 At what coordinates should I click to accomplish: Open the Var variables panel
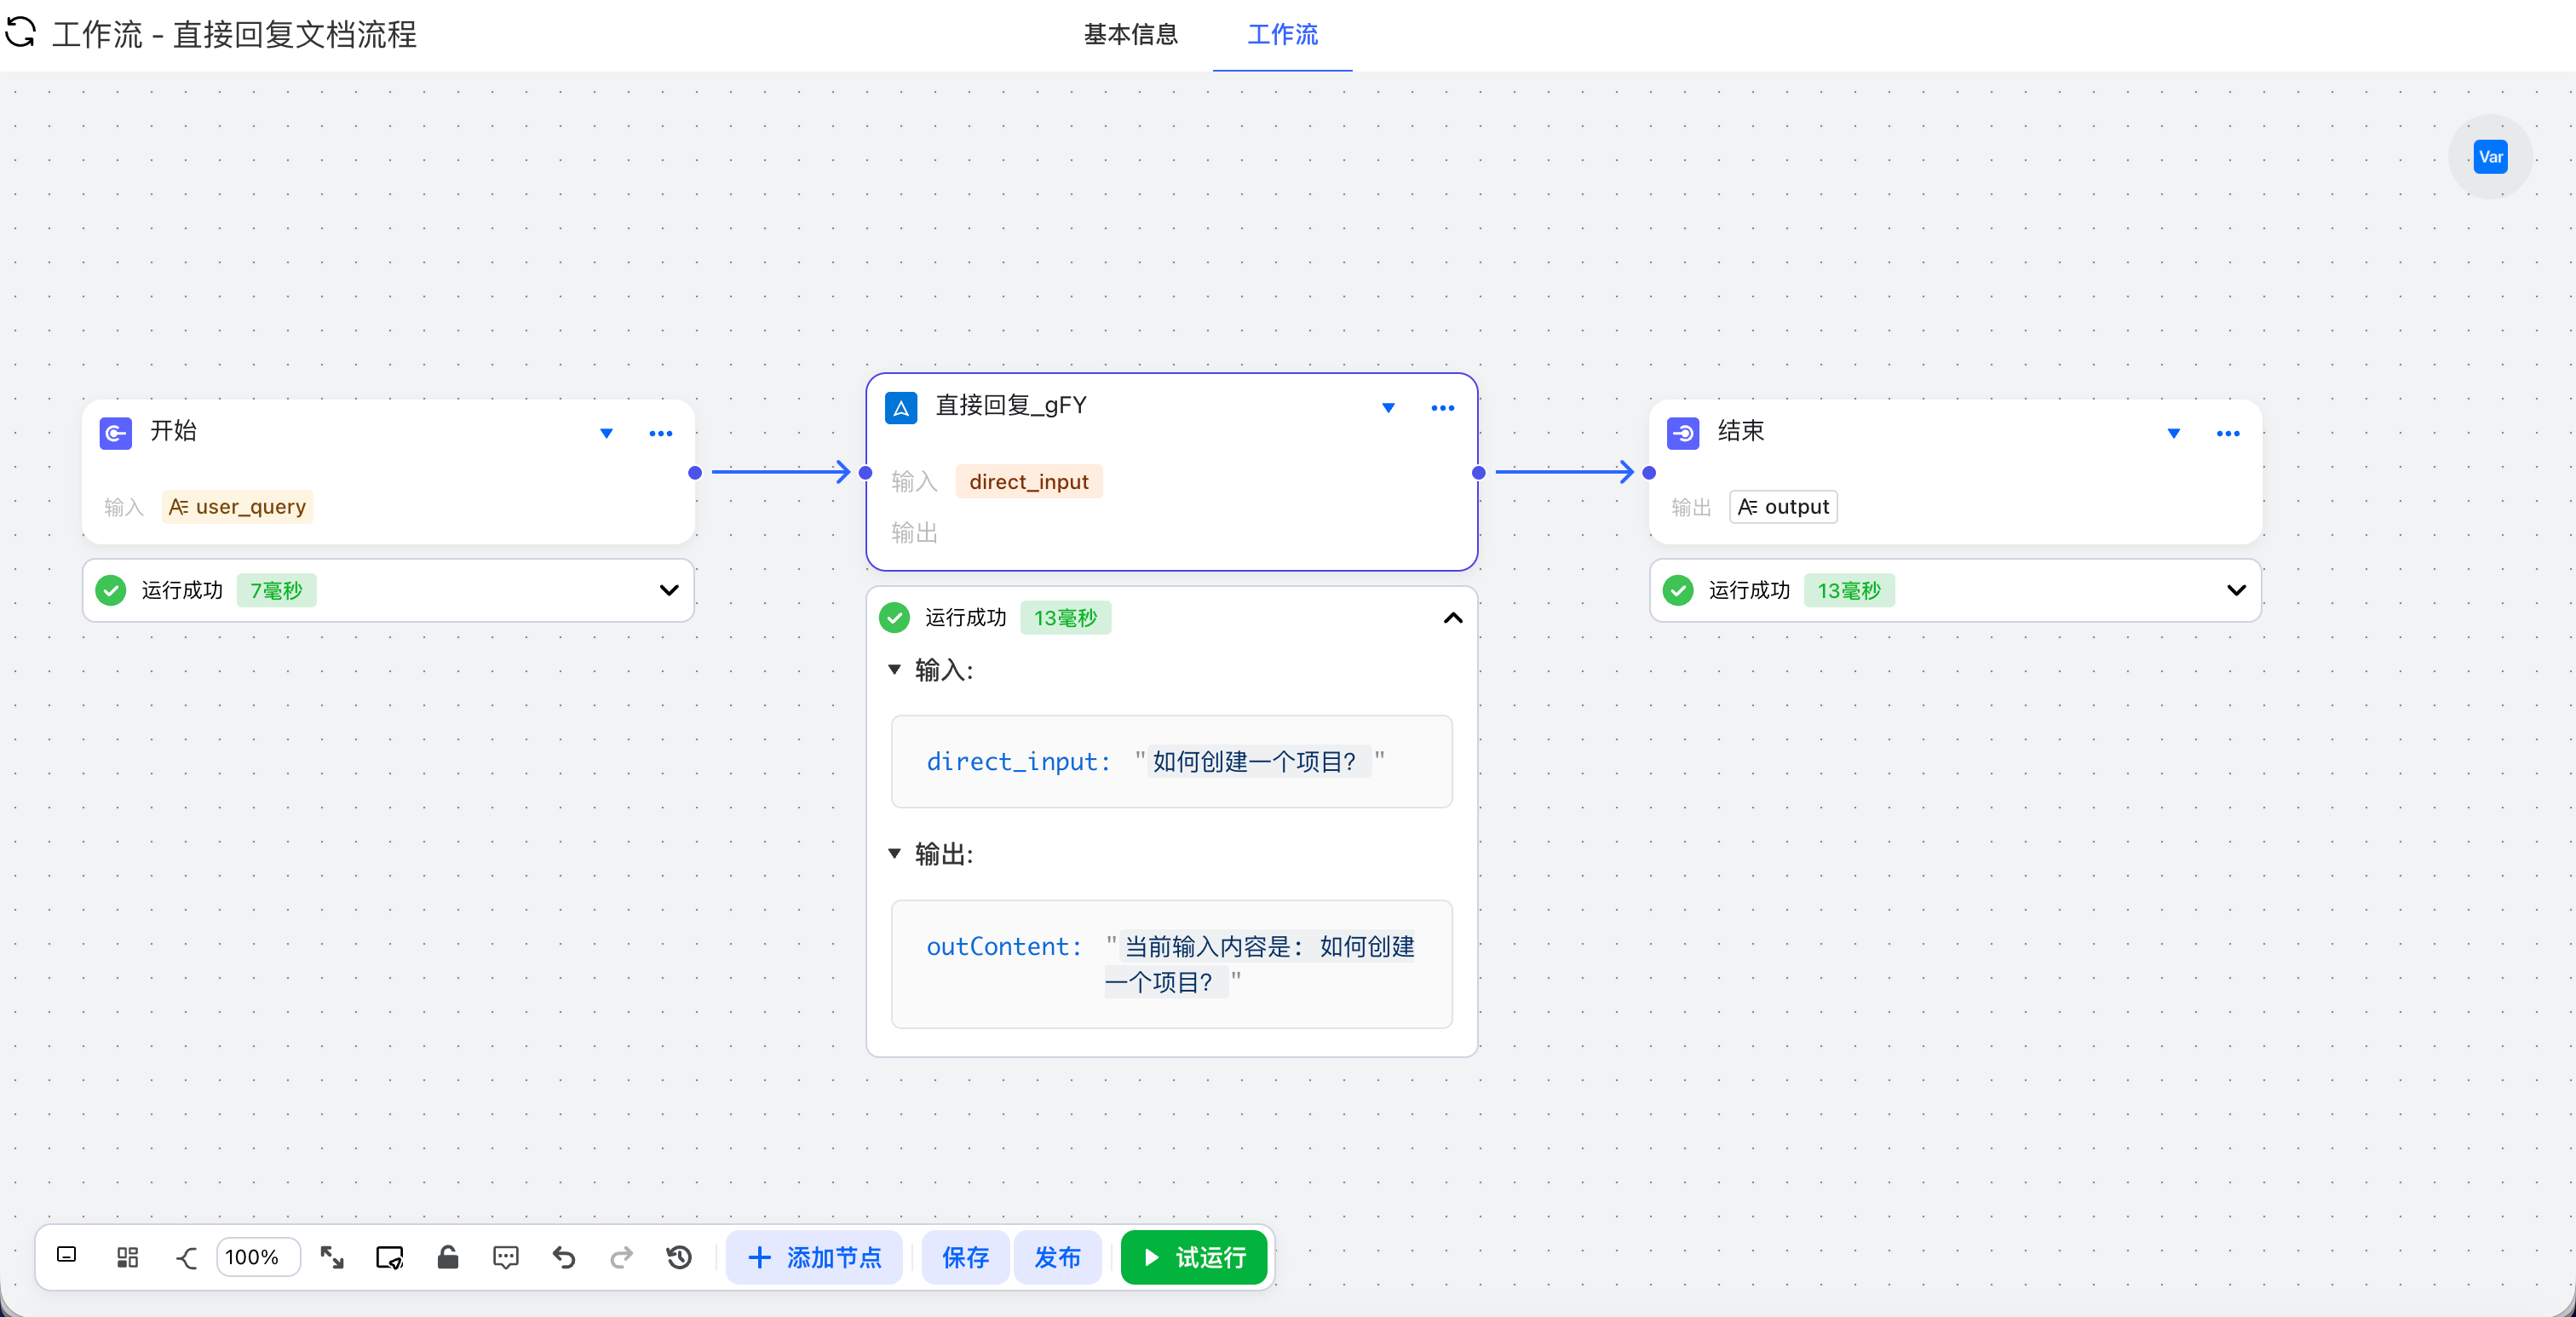tap(2489, 157)
